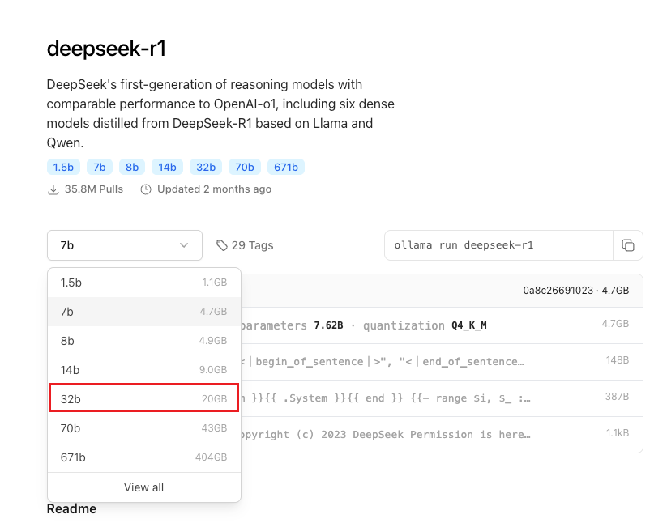Screen dimensions: 667x524
Task: Click the ollama run deepseek-r1 command field
Action: pos(499,245)
